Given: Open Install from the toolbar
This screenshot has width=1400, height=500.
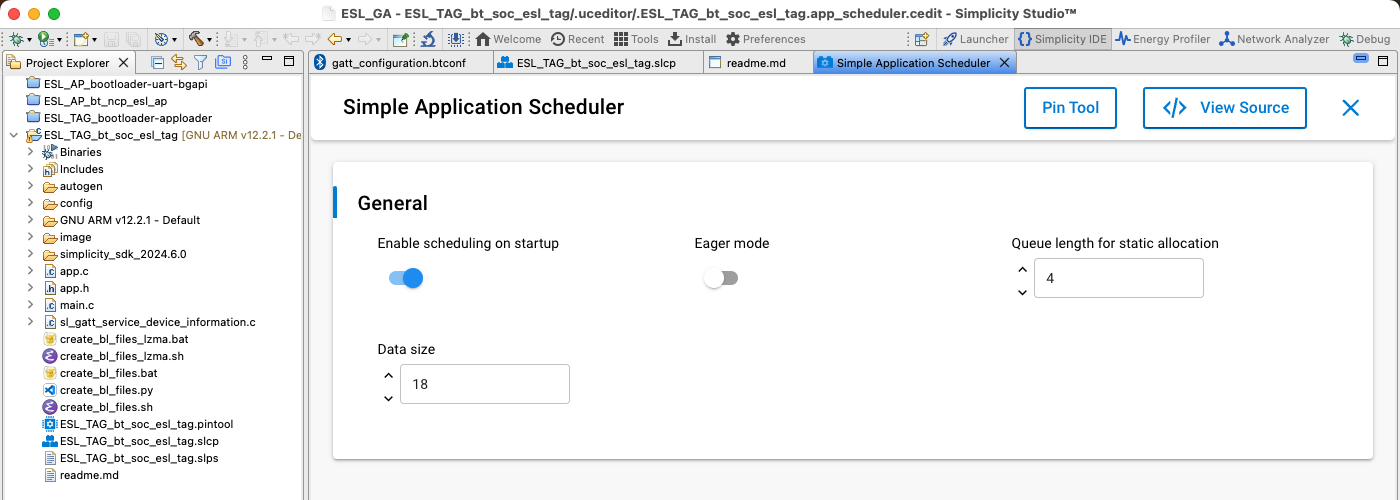Looking at the screenshot, I should click(692, 39).
